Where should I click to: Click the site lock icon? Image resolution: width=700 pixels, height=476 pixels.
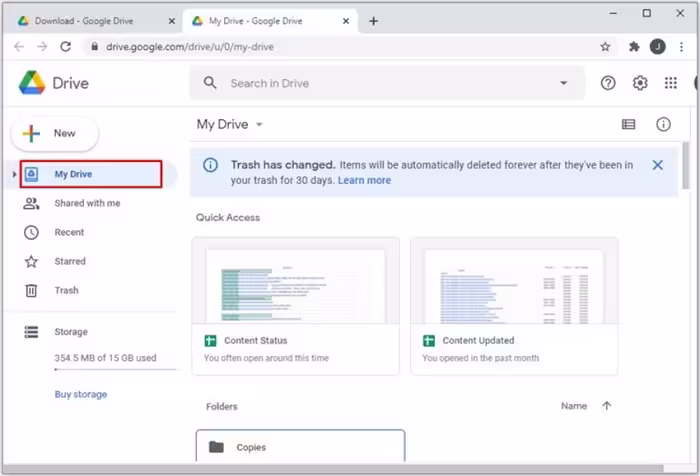(94, 46)
